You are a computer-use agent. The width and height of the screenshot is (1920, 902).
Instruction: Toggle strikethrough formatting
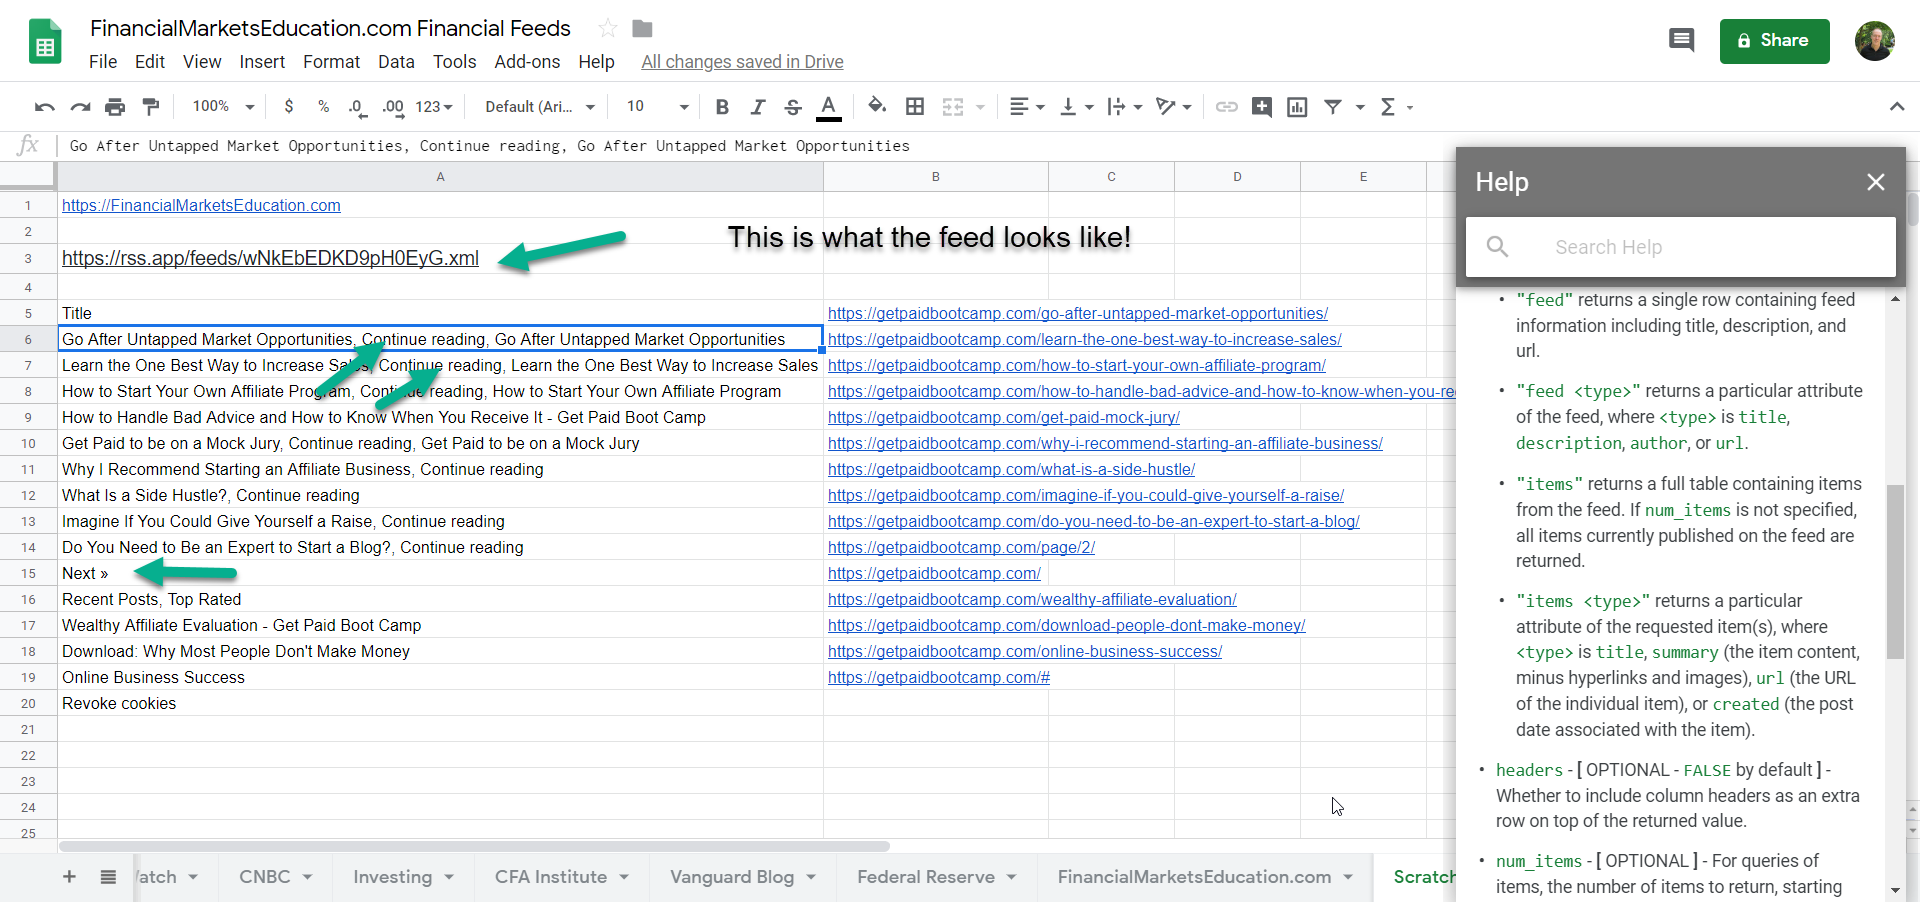793,107
